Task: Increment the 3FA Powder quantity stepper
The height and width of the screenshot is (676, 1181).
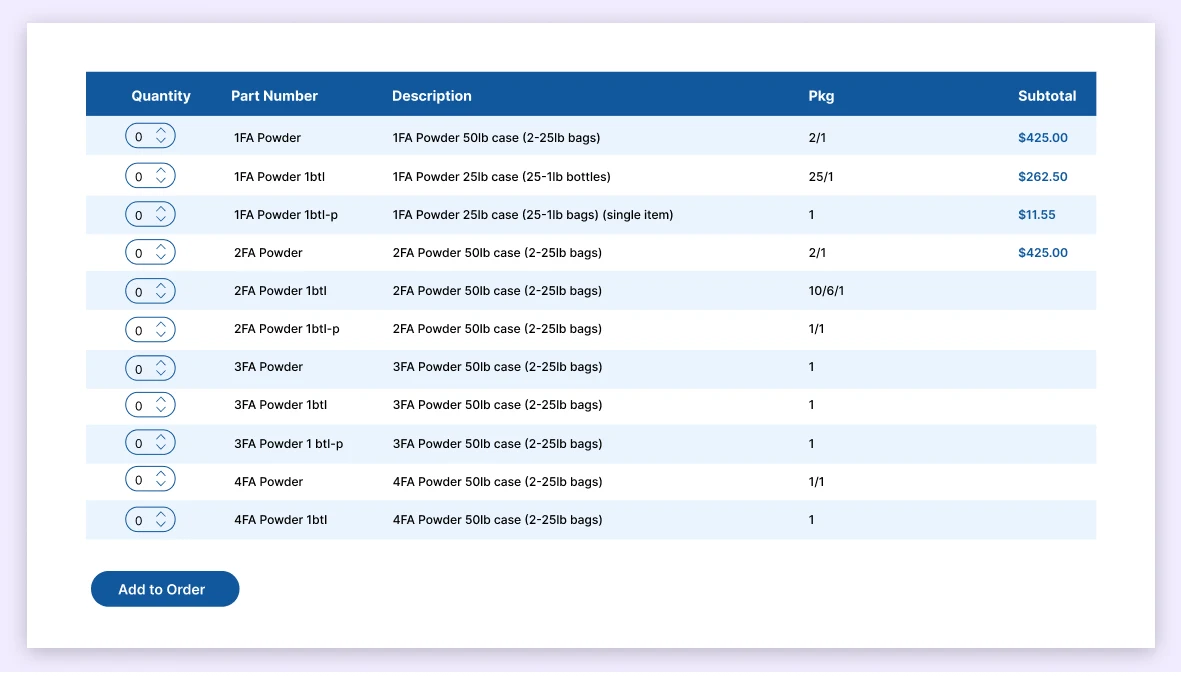Action: (161, 362)
